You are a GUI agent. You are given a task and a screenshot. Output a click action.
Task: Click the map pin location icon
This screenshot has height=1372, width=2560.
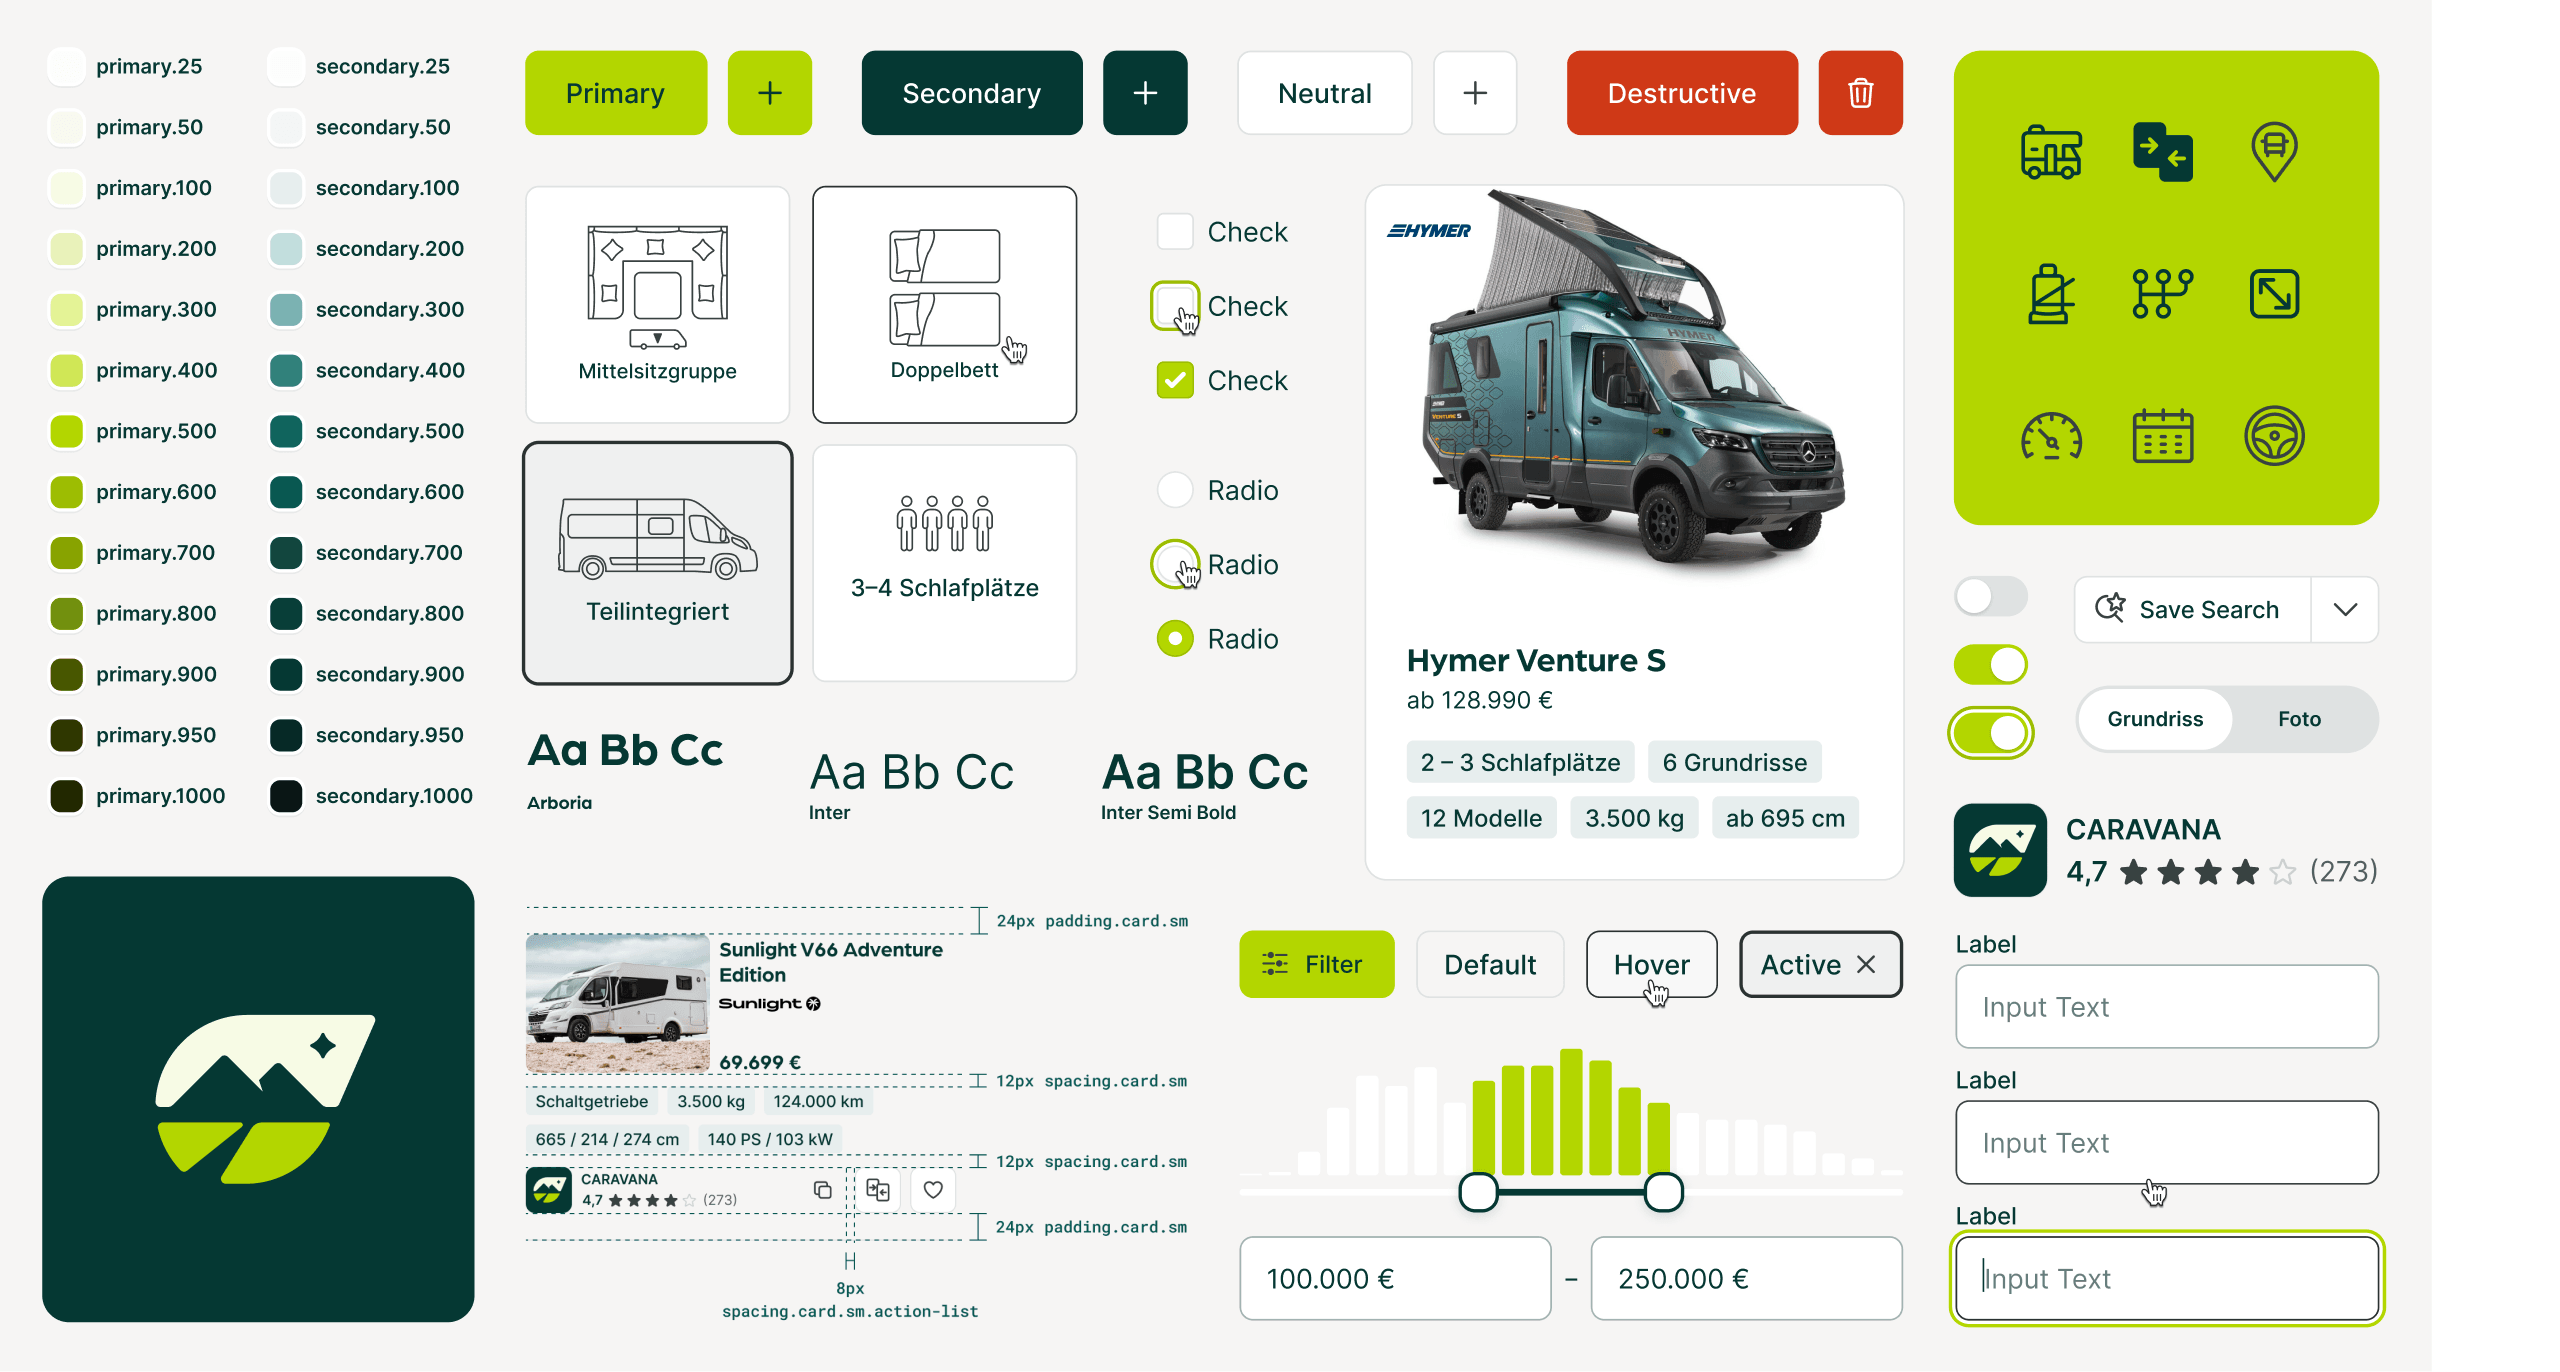(x=2274, y=151)
